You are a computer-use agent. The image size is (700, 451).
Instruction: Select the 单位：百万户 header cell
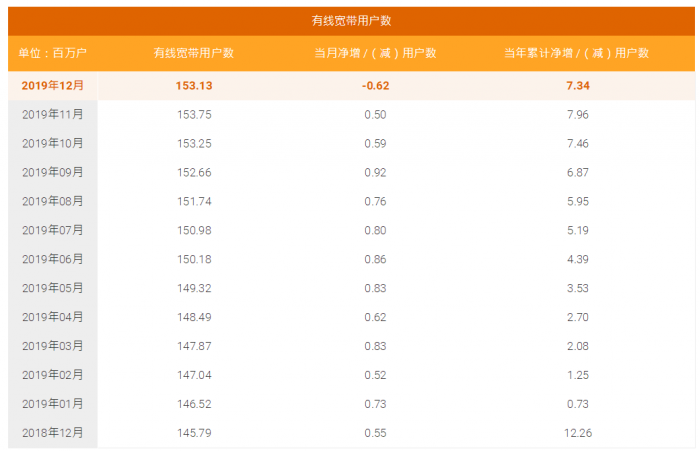coord(53,53)
